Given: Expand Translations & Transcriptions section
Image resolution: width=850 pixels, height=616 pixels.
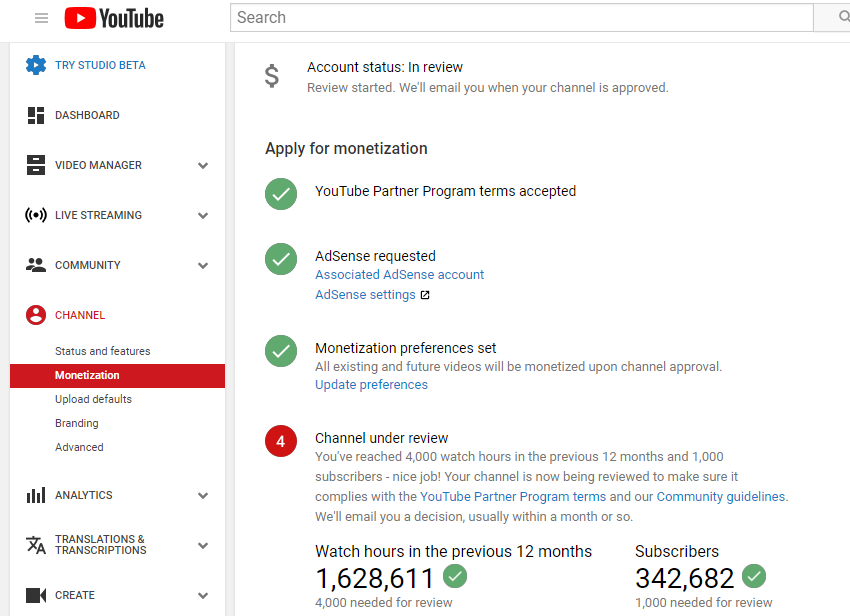Looking at the screenshot, I should click(203, 546).
